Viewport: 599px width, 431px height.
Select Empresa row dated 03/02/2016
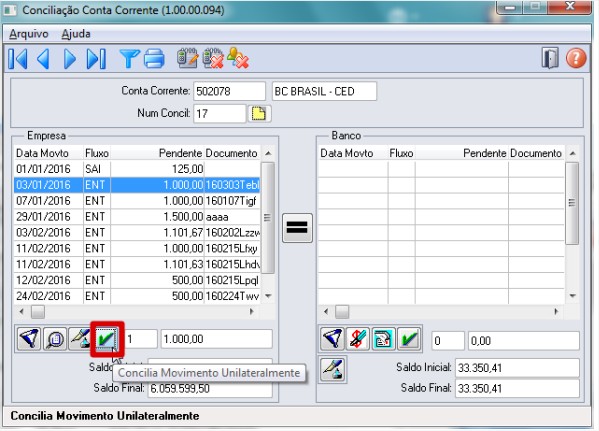click(137, 233)
